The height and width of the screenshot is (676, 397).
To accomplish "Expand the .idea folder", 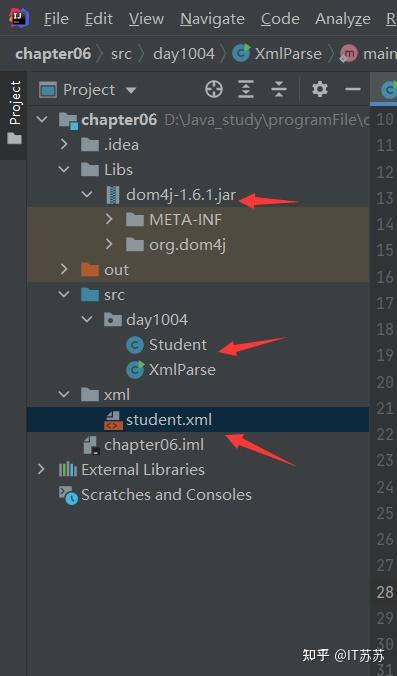I will [64, 144].
